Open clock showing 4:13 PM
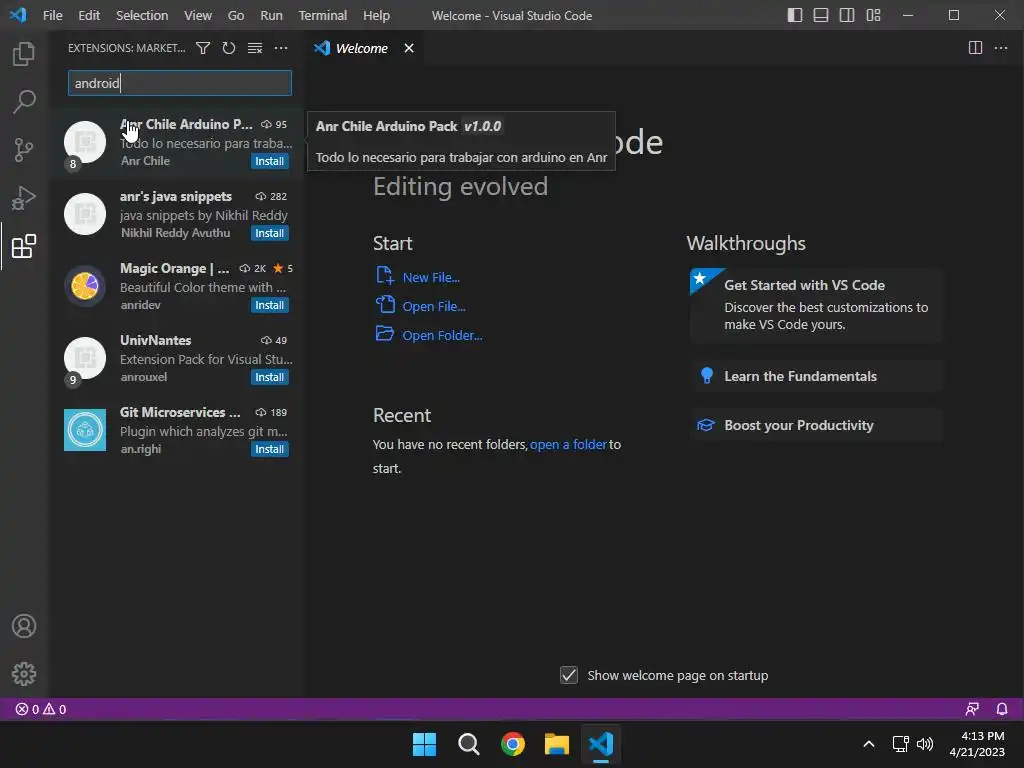The width and height of the screenshot is (1024, 768). (x=977, y=744)
